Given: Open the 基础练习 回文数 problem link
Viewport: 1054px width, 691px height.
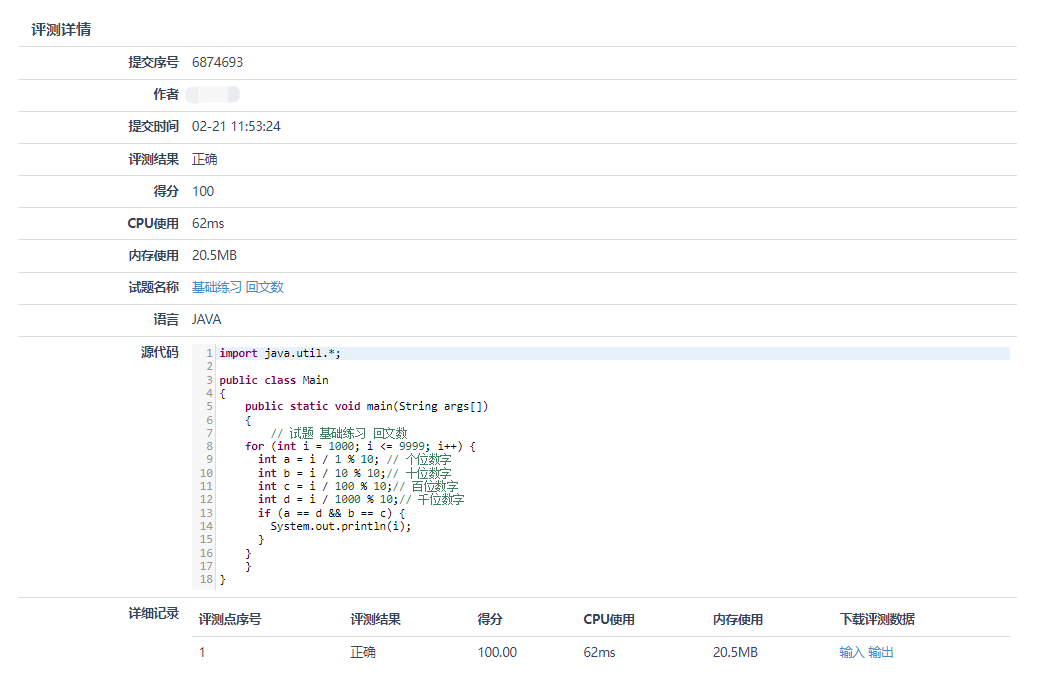Looking at the screenshot, I should [x=238, y=287].
